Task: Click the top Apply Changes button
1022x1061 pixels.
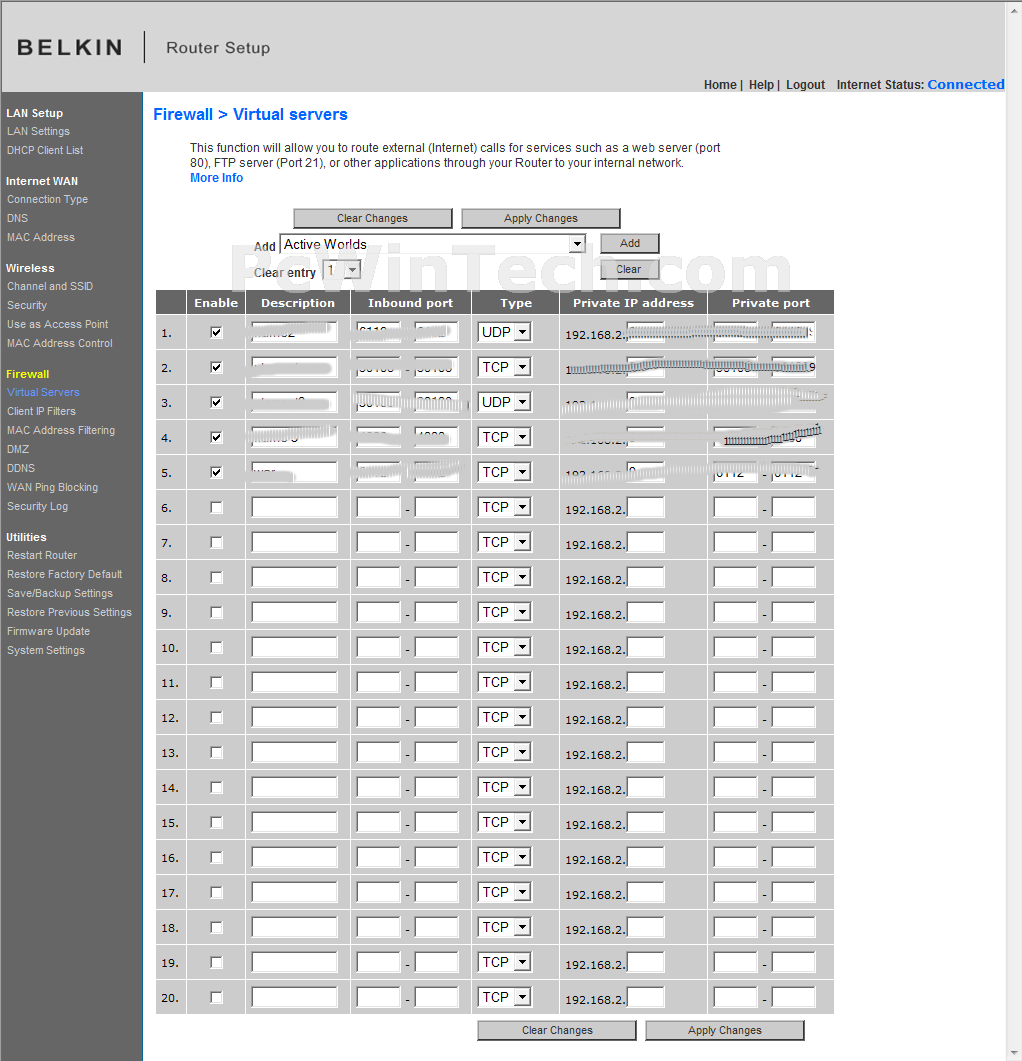Action: point(541,219)
